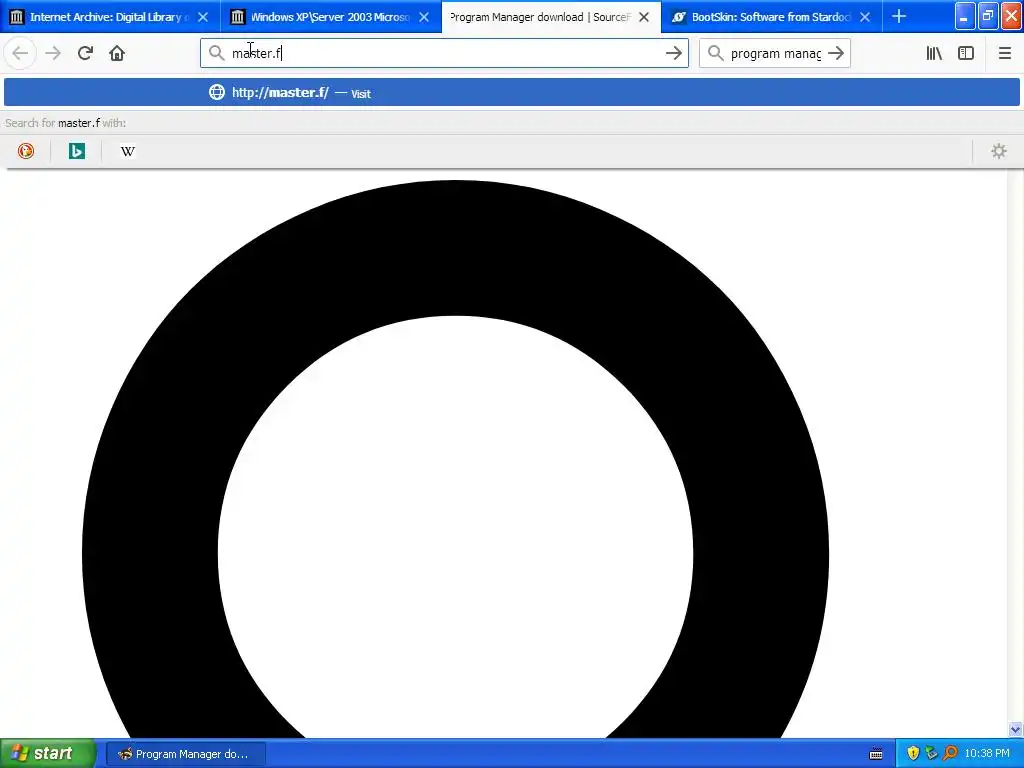The width and height of the screenshot is (1024, 768).
Task: Open the Windows Start menu
Action: 48,754
